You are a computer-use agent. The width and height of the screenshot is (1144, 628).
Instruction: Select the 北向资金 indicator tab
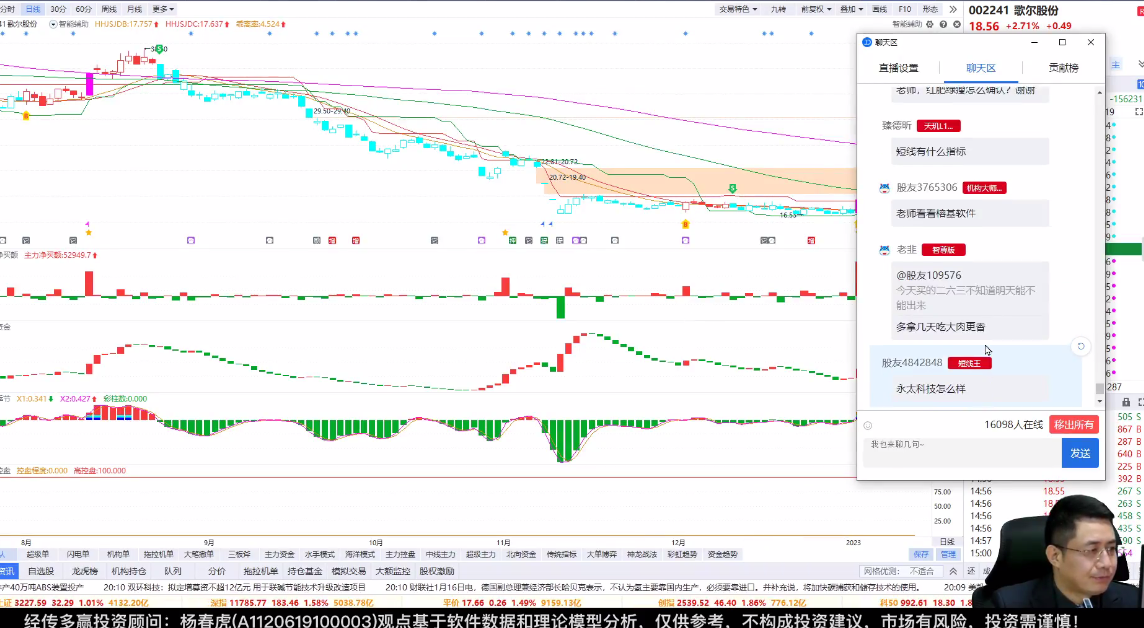[521, 554]
